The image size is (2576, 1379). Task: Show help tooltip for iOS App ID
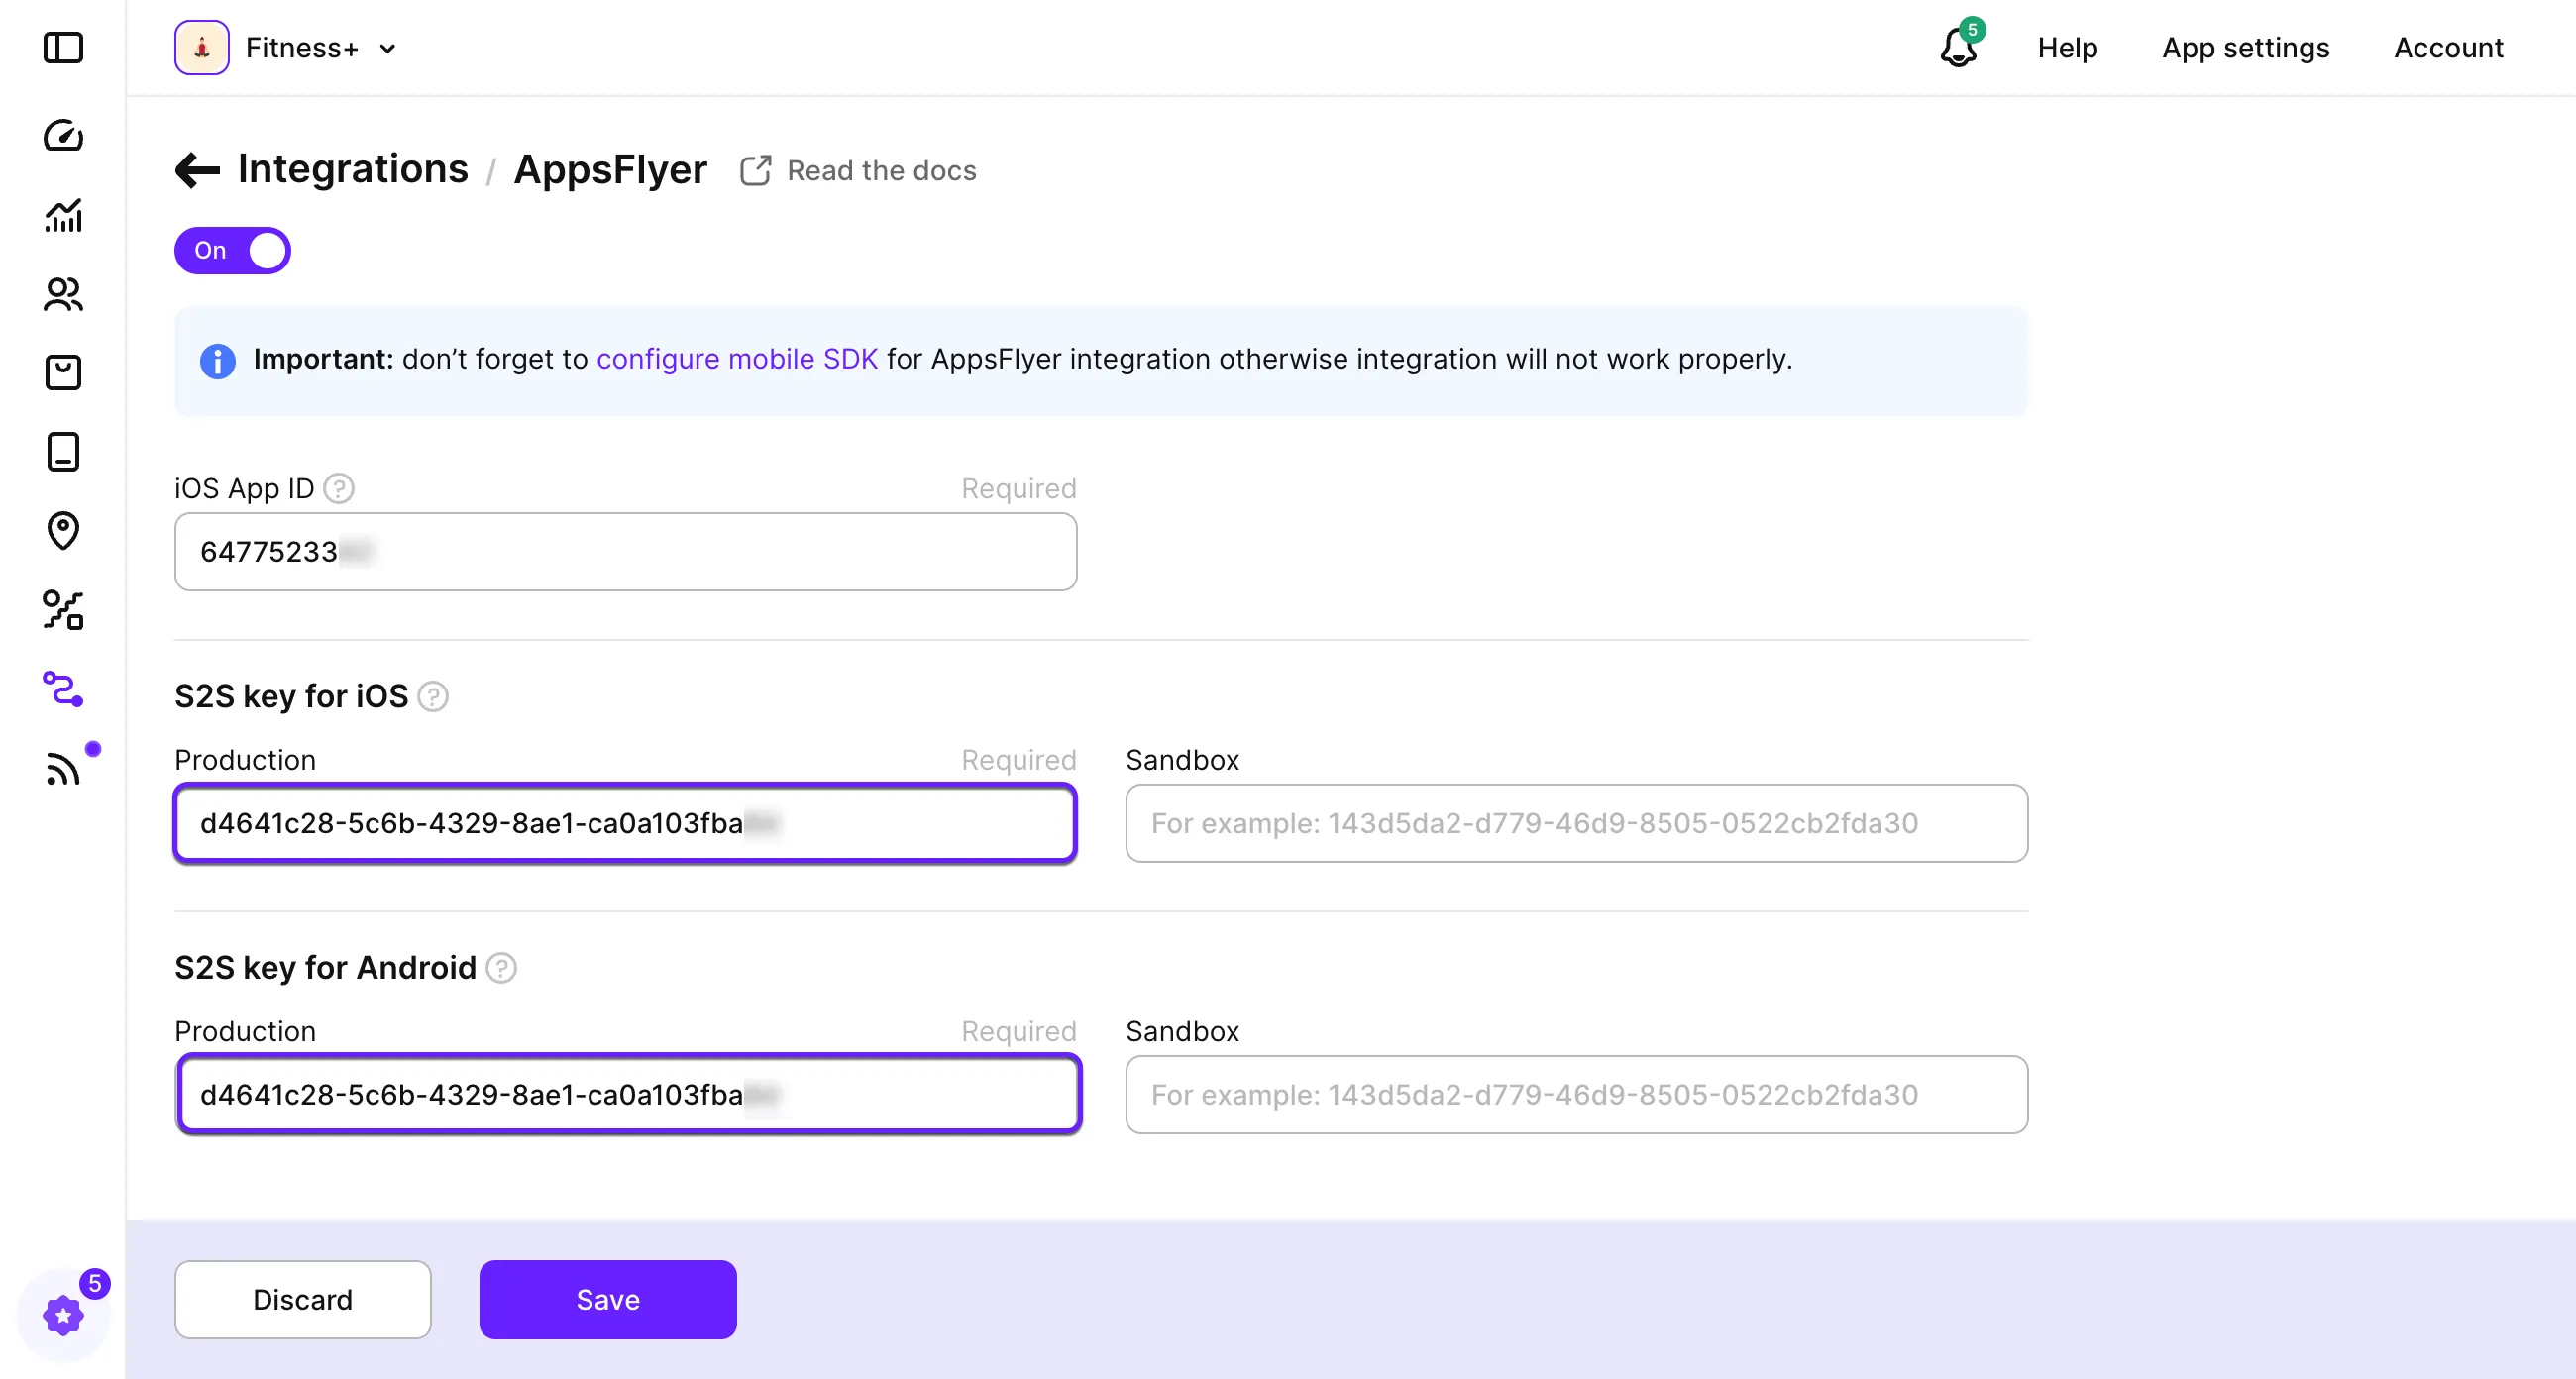[x=340, y=489]
